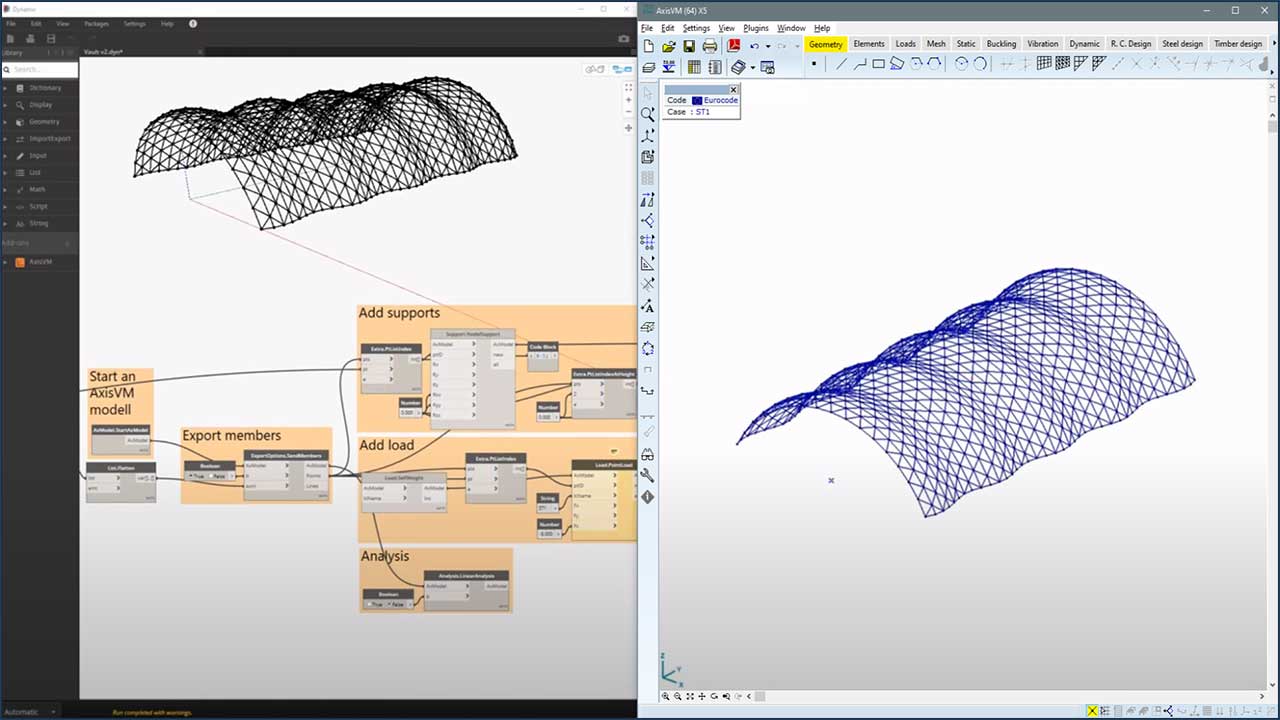
Task: Click the info exclamation icon in Dynamo menu bar
Action: pyautogui.click(x=193, y=23)
